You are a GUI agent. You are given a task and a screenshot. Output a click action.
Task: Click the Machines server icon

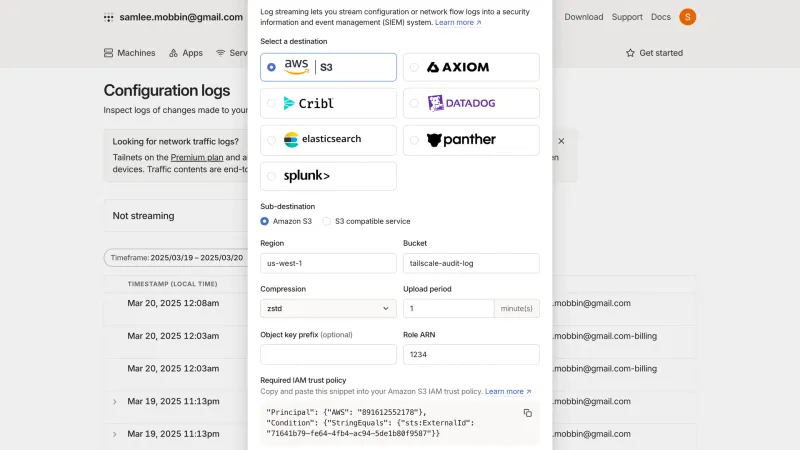point(108,53)
